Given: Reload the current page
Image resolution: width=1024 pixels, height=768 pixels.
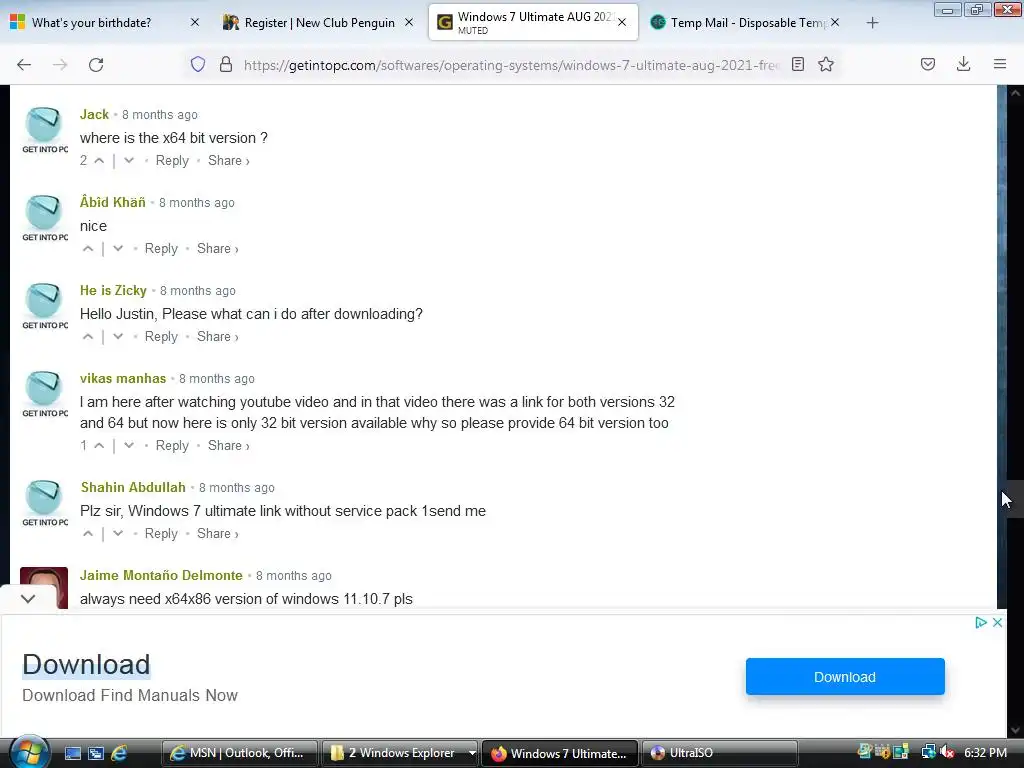Looking at the screenshot, I should point(96,65).
